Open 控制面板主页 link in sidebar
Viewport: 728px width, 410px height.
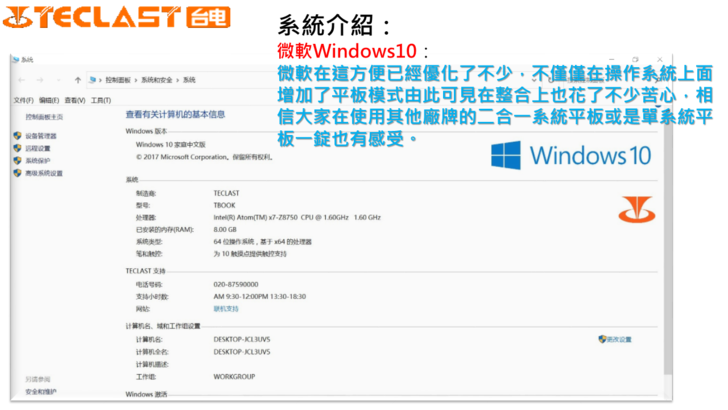[44, 117]
